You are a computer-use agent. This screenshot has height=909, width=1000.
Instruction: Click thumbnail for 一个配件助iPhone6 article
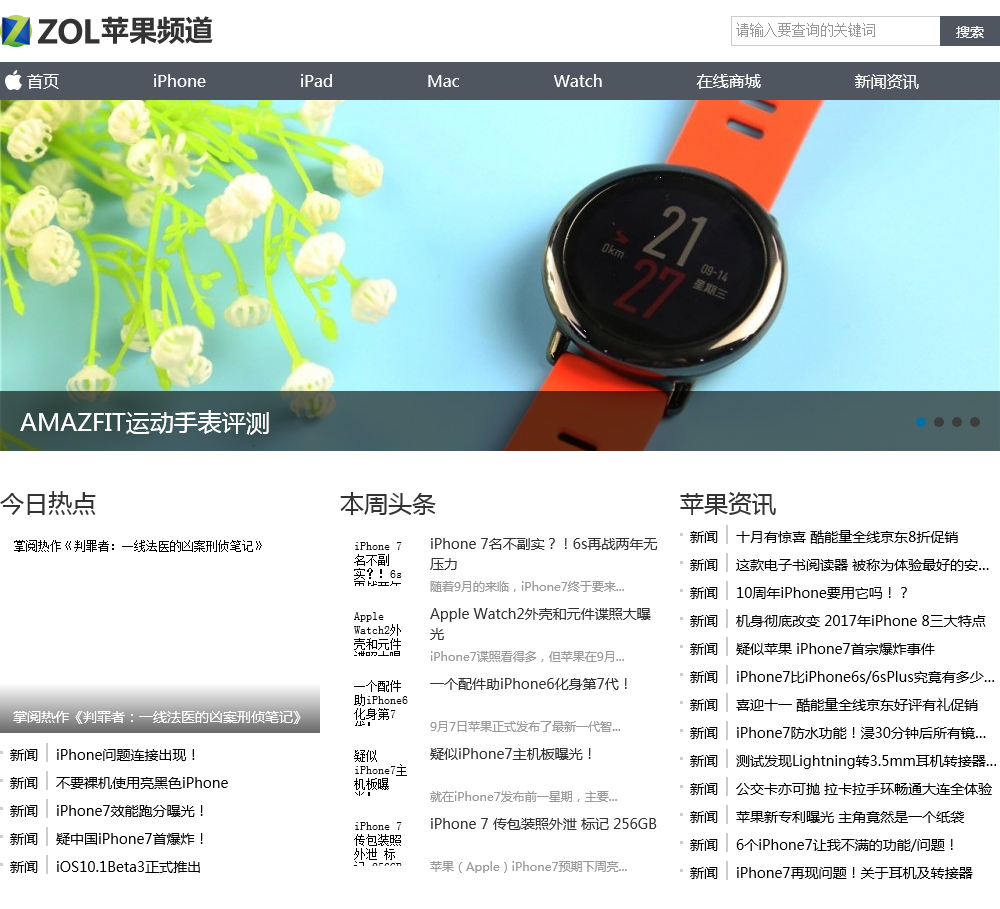[x=381, y=702]
